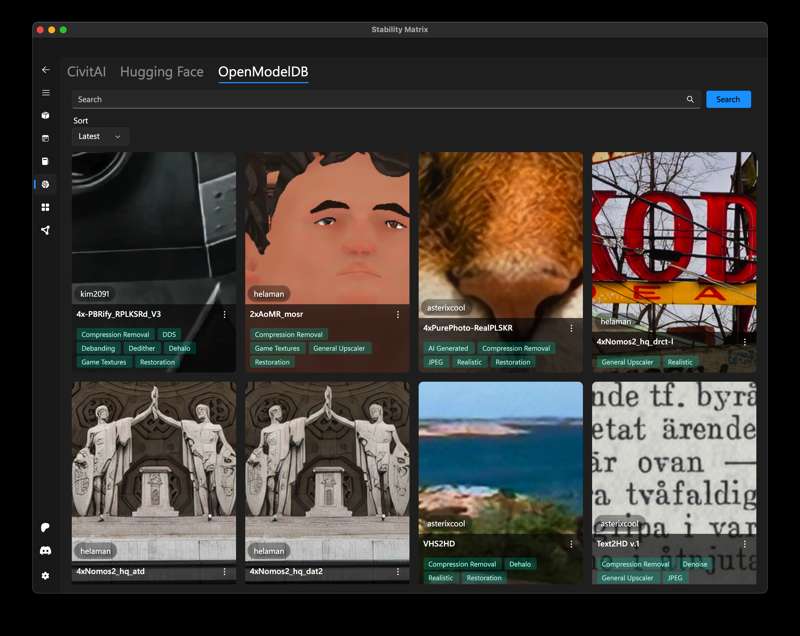The height and width of the screenshot is (636, 800).
Task: Click into the Search text field
Action: pos(380,100)
